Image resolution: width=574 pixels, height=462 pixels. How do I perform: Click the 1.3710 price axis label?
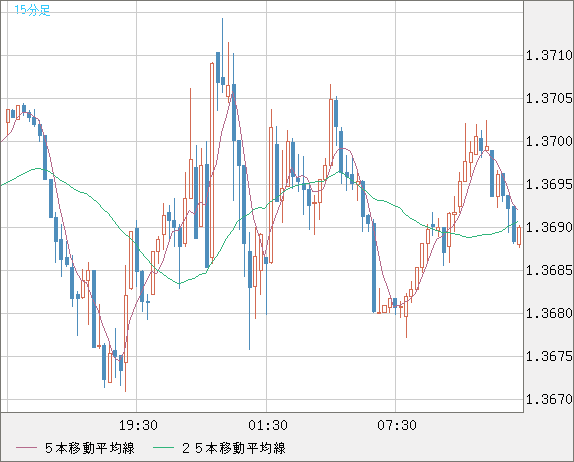pyautogui.click(x=549, y=56)
